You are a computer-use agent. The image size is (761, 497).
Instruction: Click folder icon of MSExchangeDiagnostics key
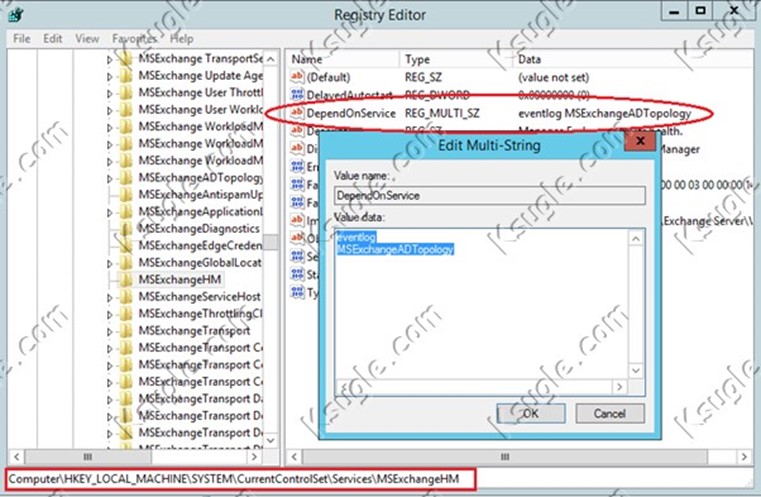pyautogui.click(x=126, y=229)
